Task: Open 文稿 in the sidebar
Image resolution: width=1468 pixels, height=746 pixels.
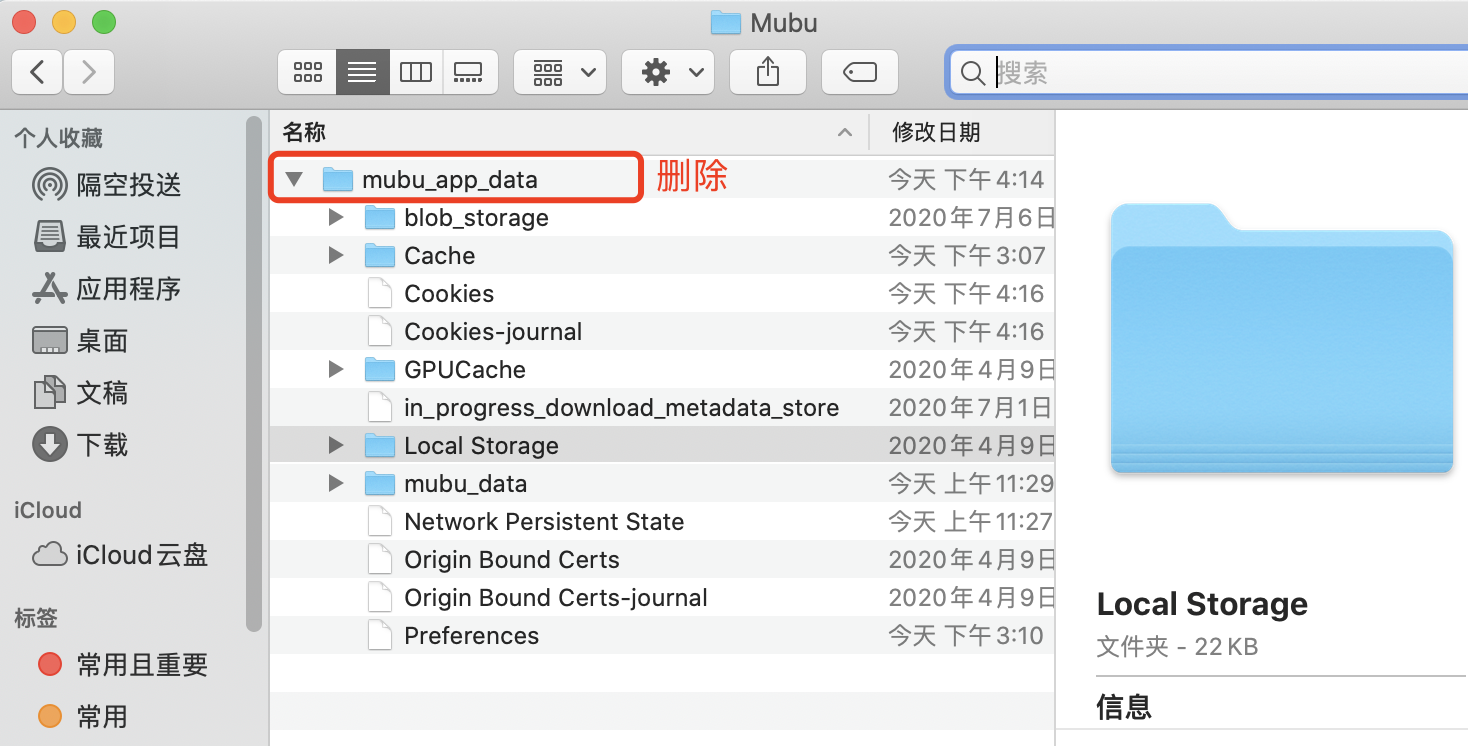Action: click(x=80, y=393)
